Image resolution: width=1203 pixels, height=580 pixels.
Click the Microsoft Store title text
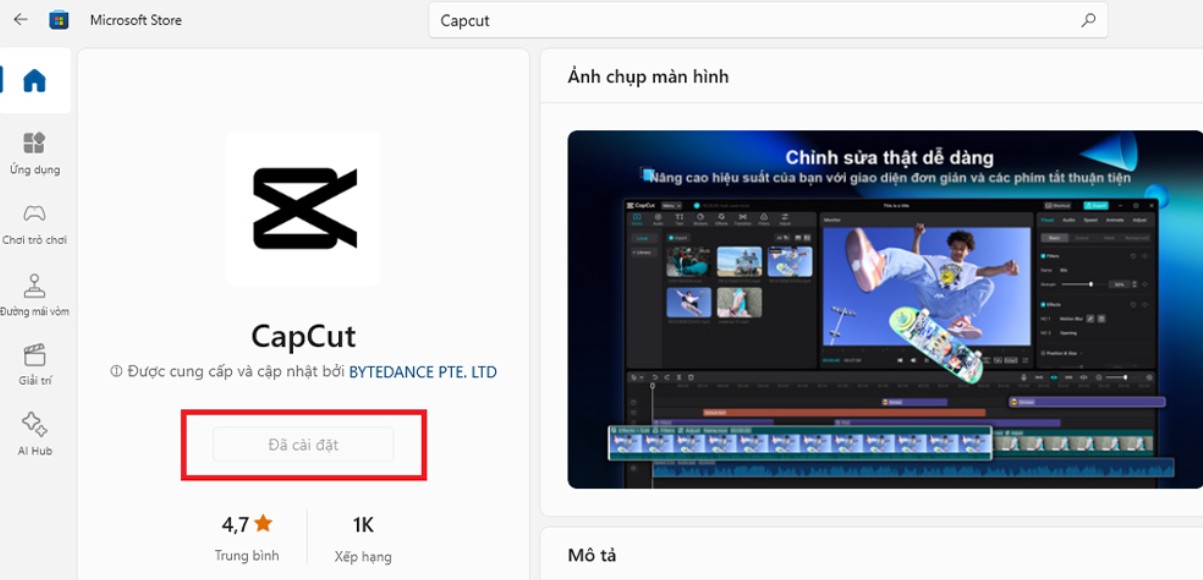click(x=136, y=20)
